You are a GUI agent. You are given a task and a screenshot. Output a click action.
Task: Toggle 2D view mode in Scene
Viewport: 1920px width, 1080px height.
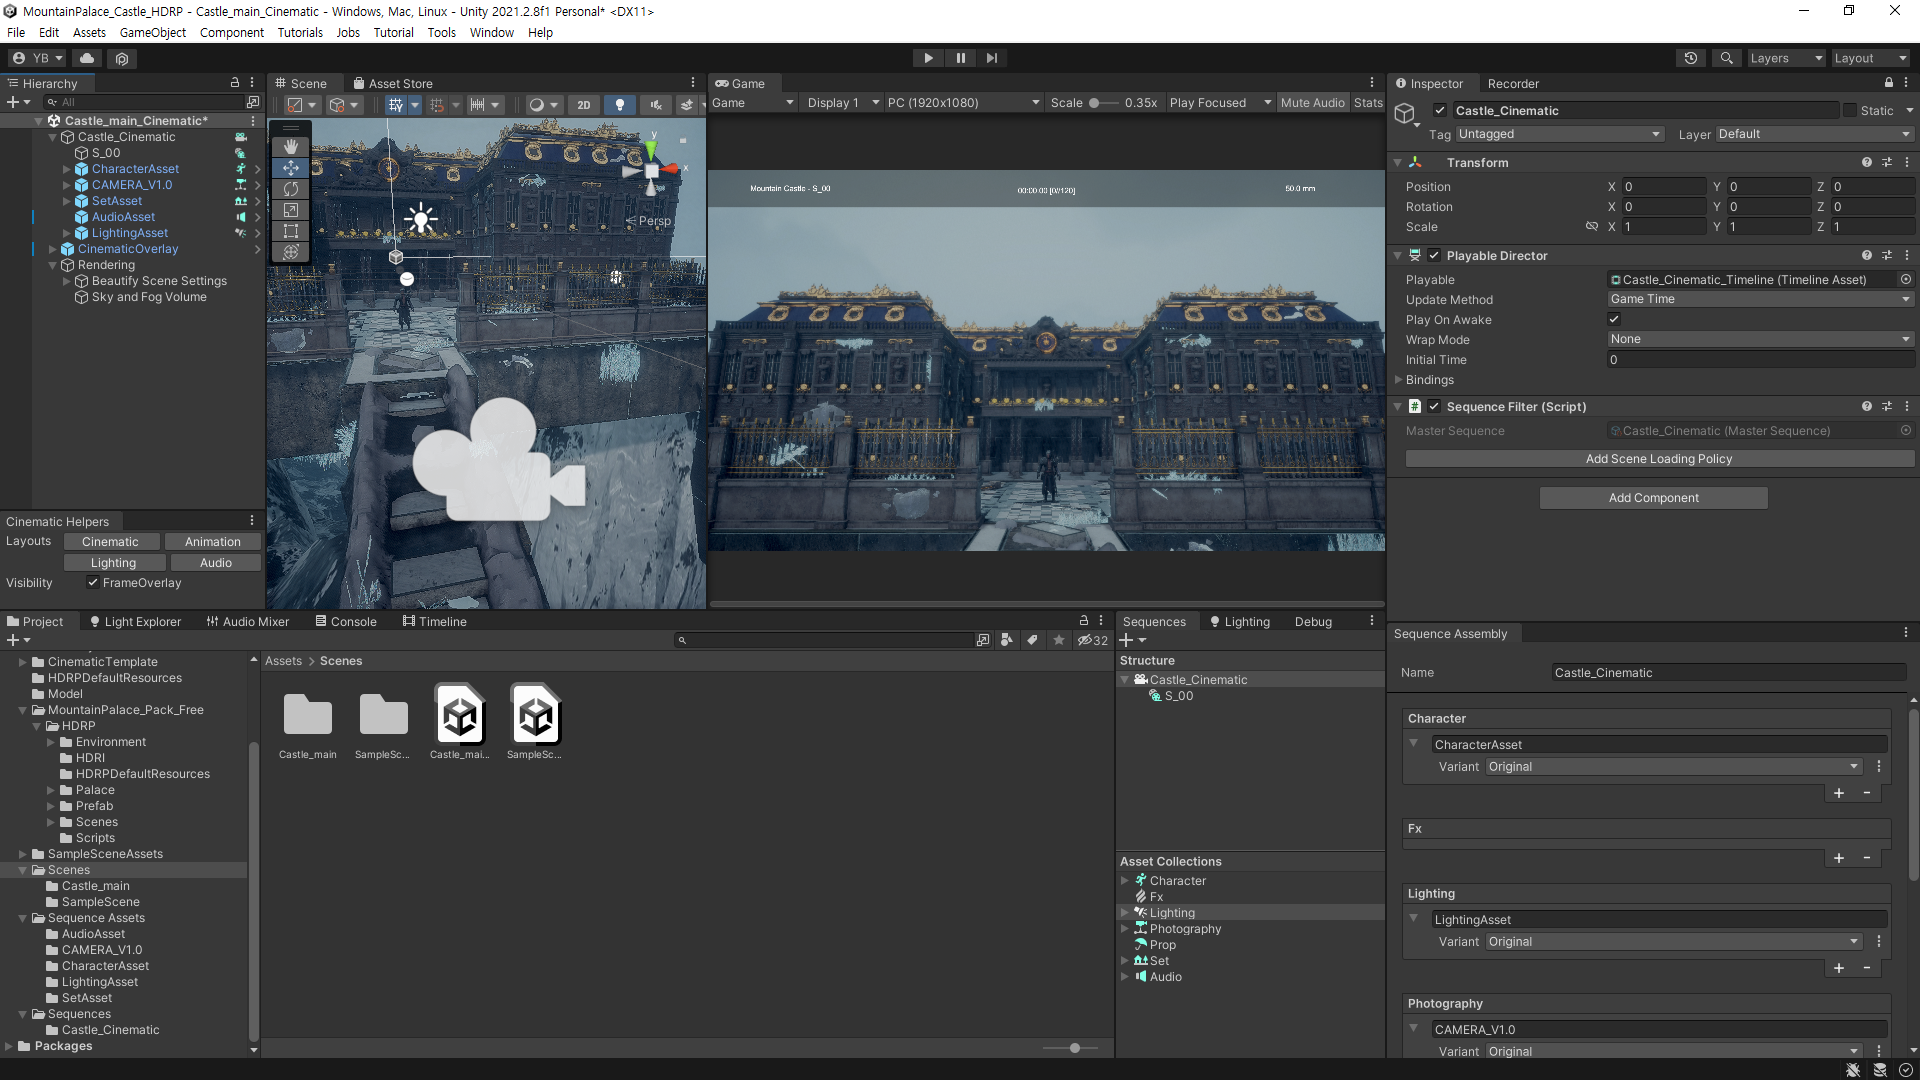pos(584,104)
